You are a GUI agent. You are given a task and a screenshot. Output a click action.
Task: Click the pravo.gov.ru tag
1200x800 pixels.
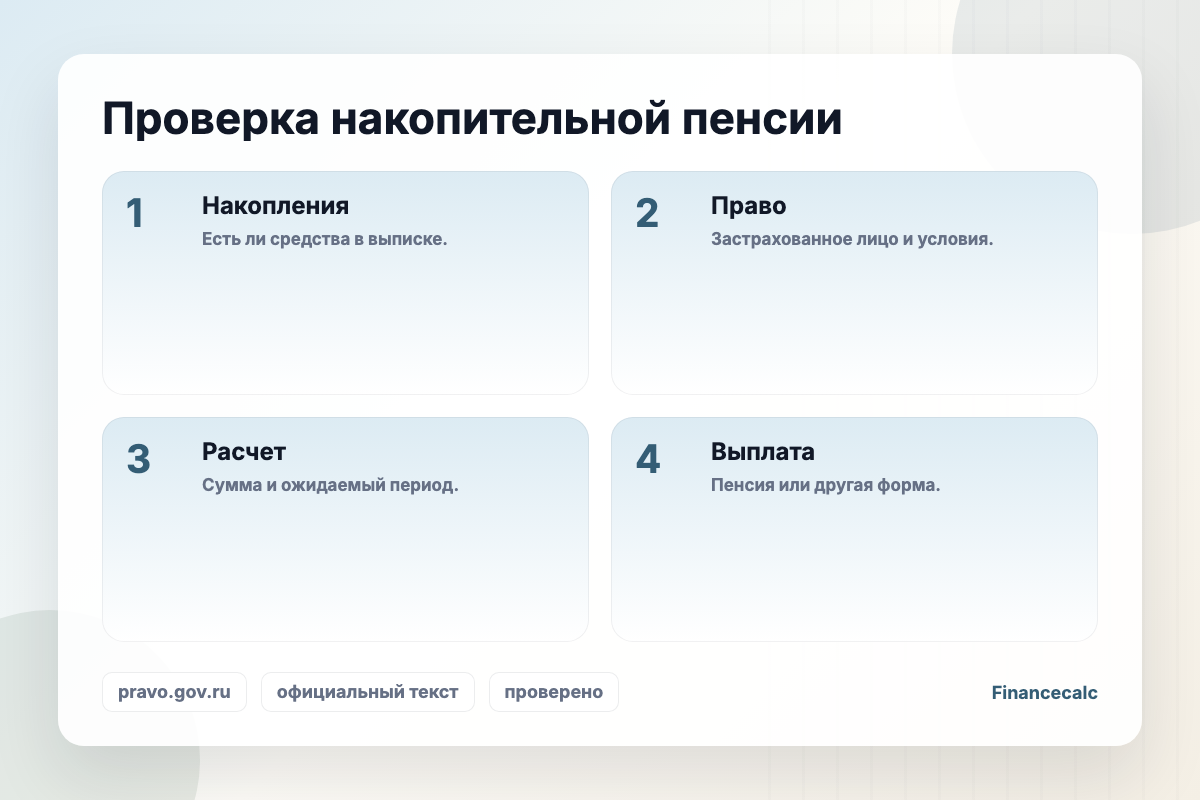(x=174, y=692)
